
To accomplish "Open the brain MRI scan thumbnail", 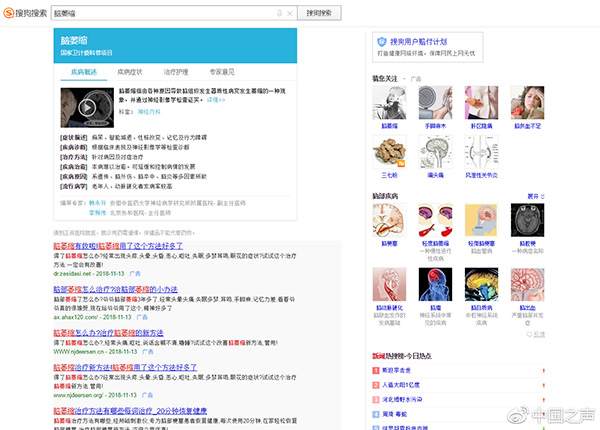I will click(527, 220).
